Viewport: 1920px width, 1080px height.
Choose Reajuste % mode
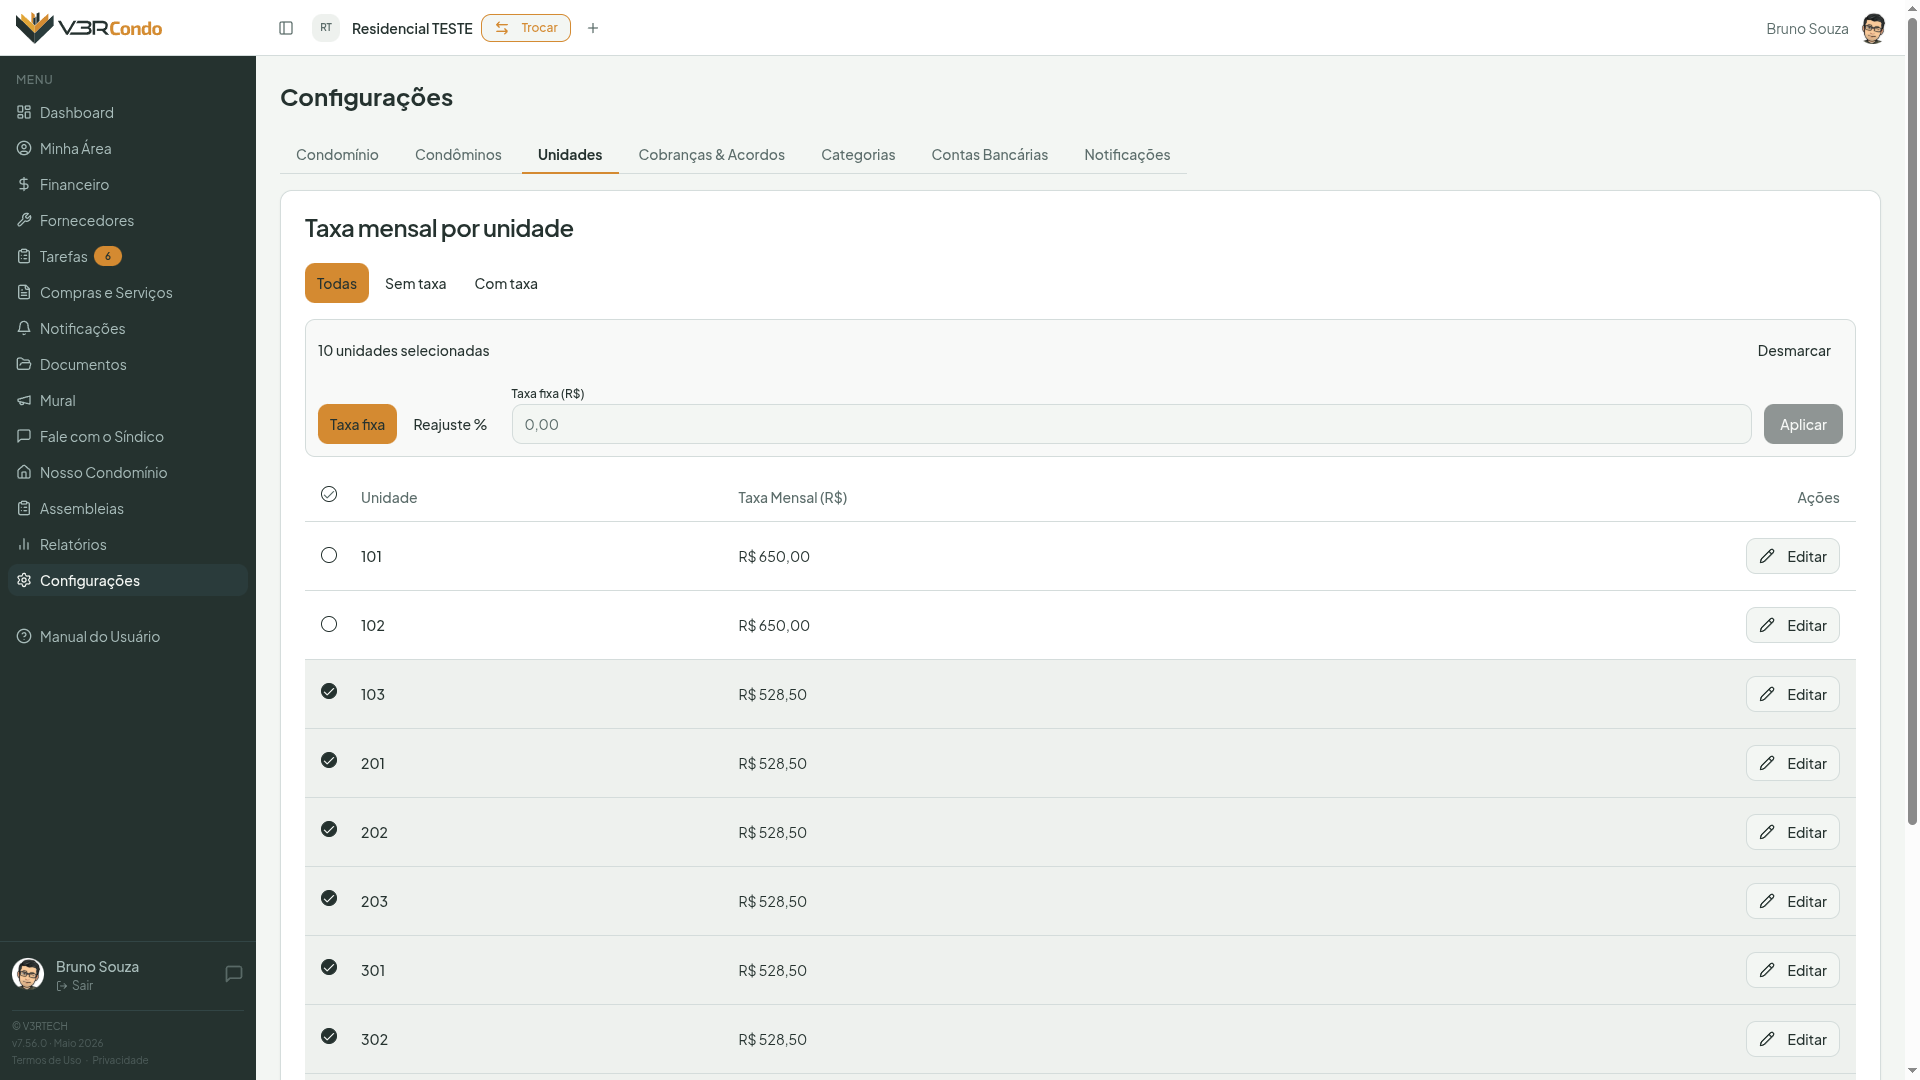coord(450,424)
